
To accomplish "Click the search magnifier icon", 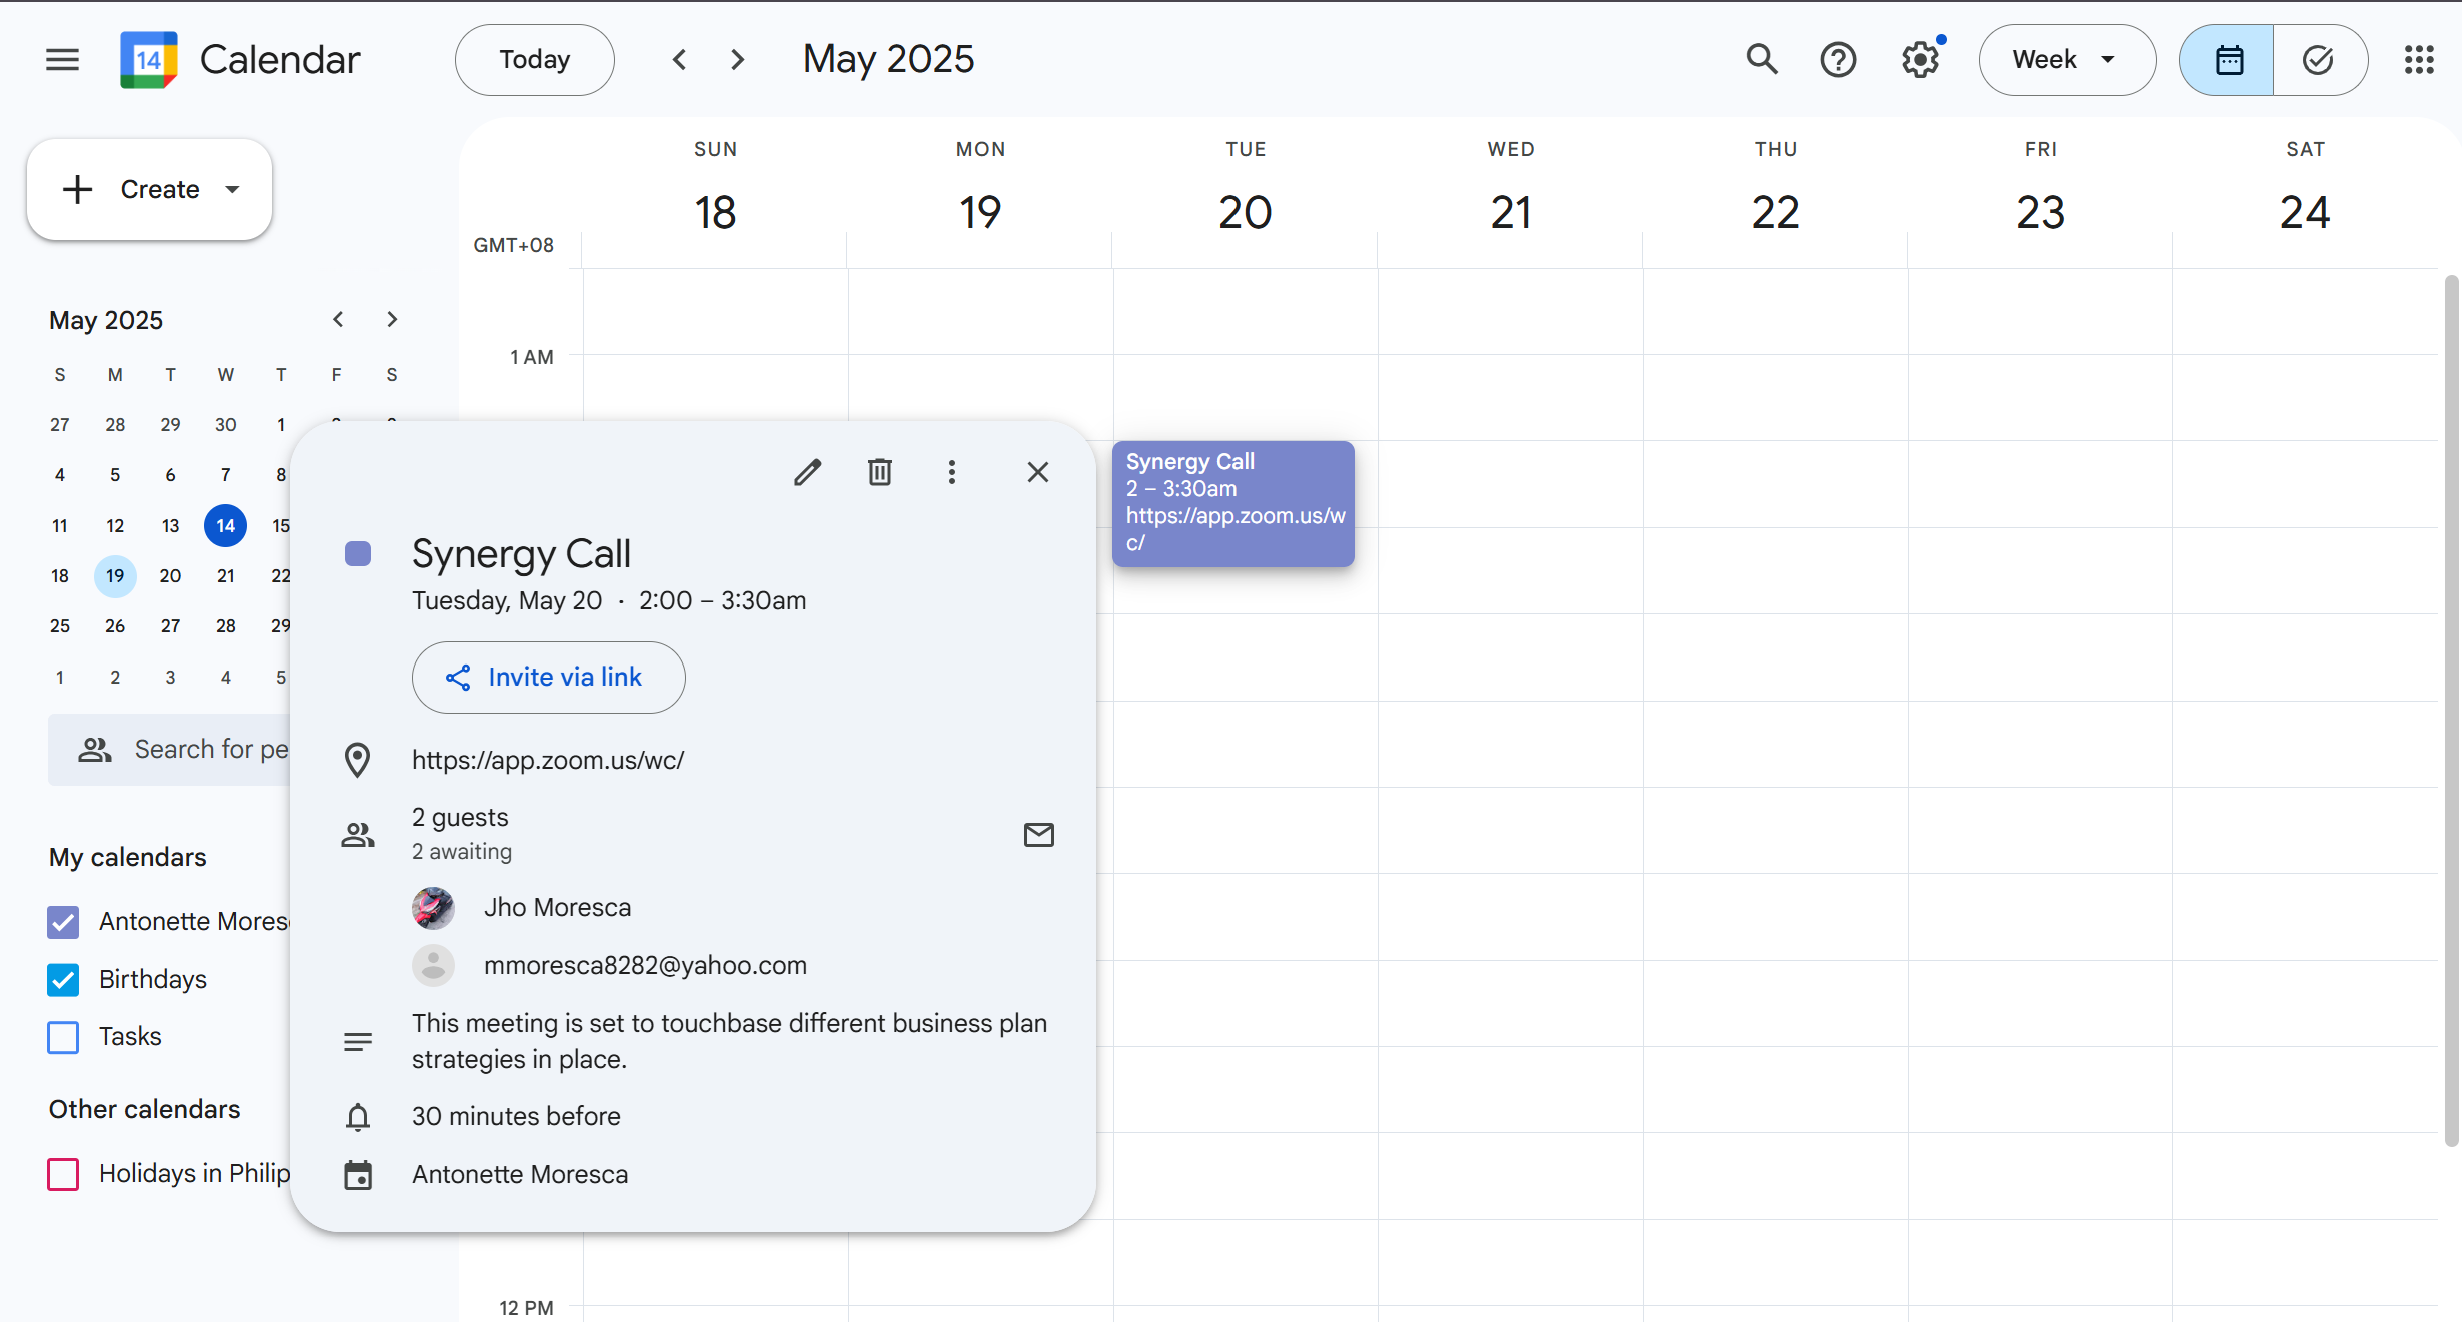I will tap(1761, 60).
